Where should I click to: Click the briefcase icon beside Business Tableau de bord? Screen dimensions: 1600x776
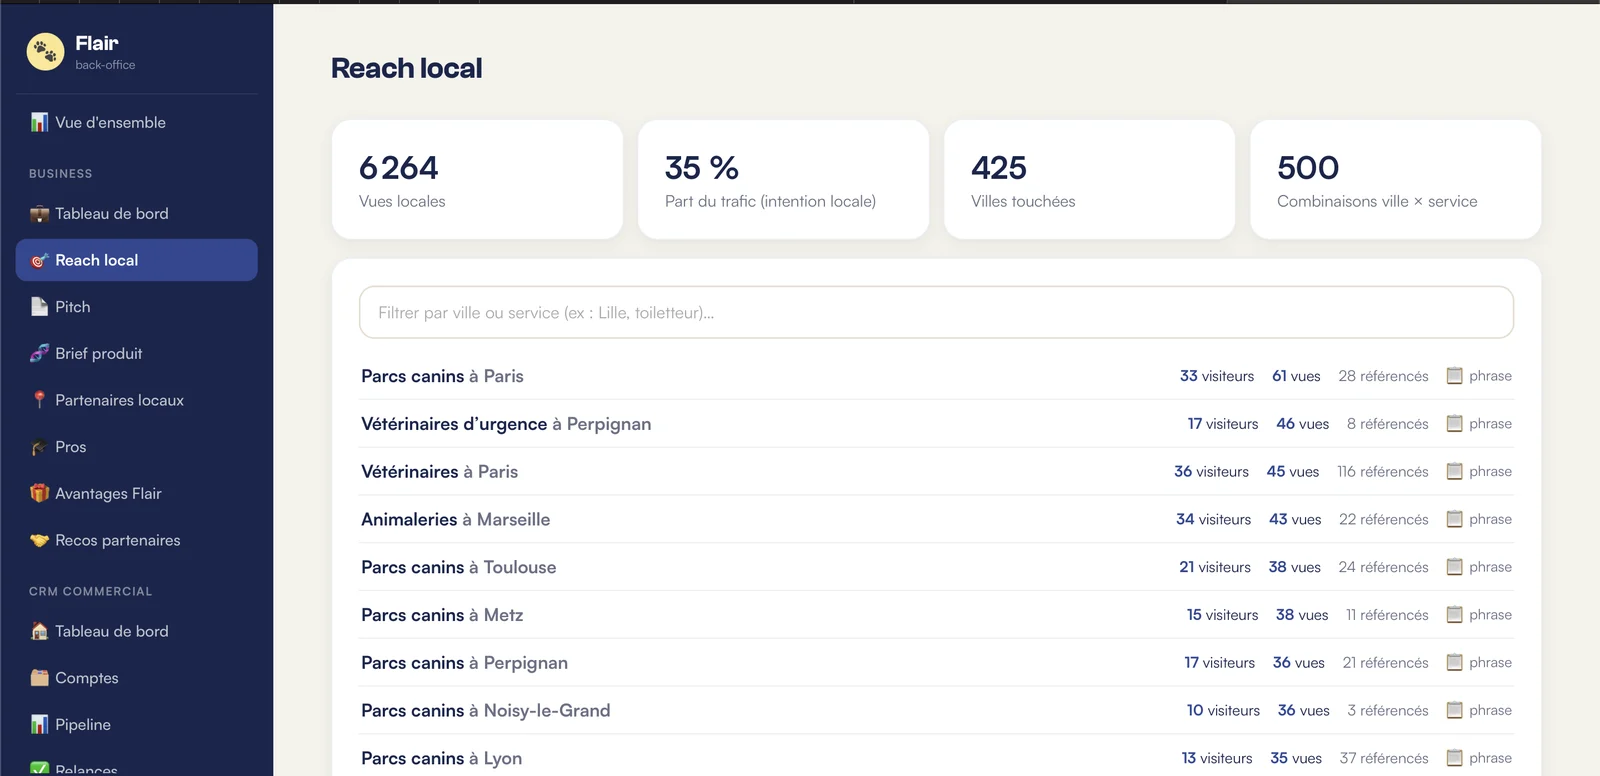[x=39, y=213]
